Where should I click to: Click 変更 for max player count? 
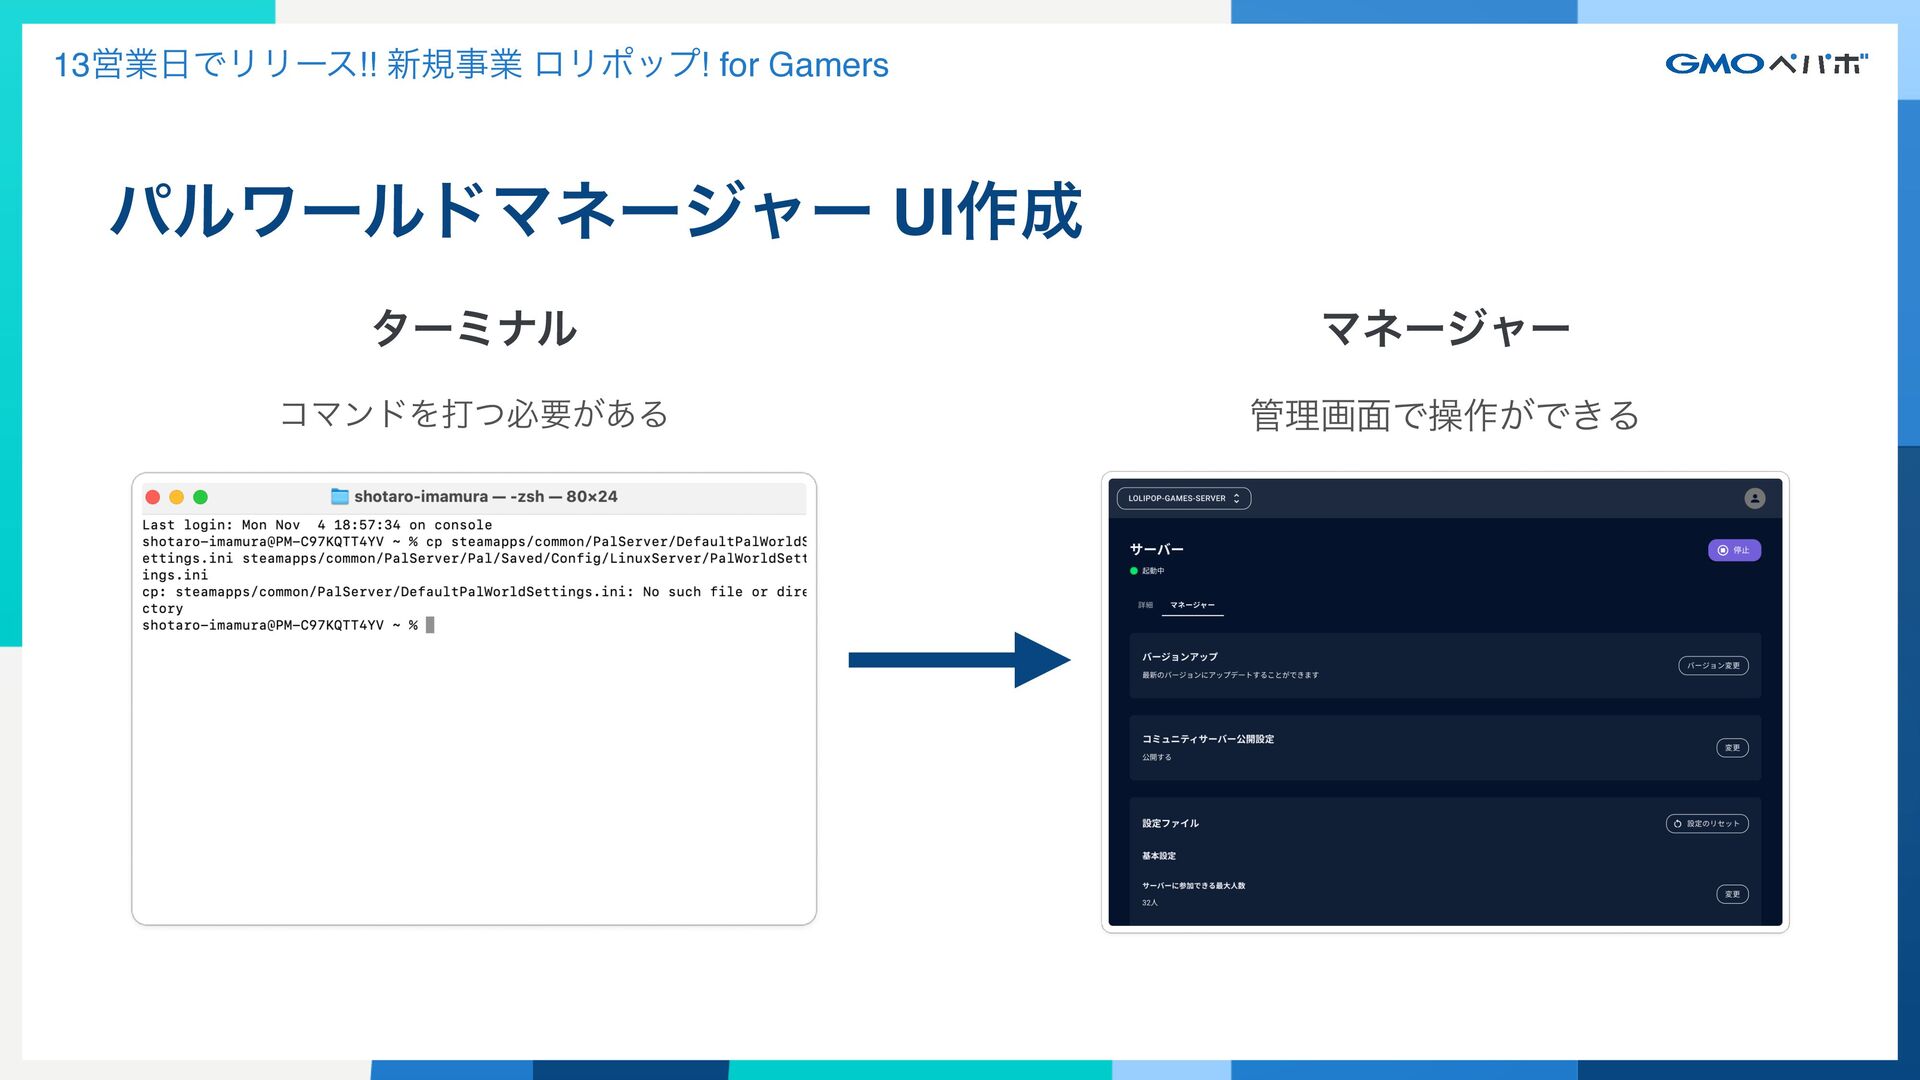click(1732, 894)
